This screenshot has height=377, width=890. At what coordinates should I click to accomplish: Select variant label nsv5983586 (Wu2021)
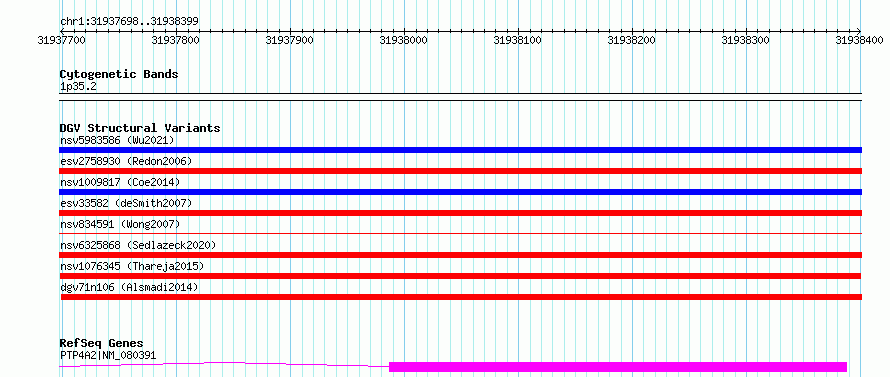(x=117, y=140)
